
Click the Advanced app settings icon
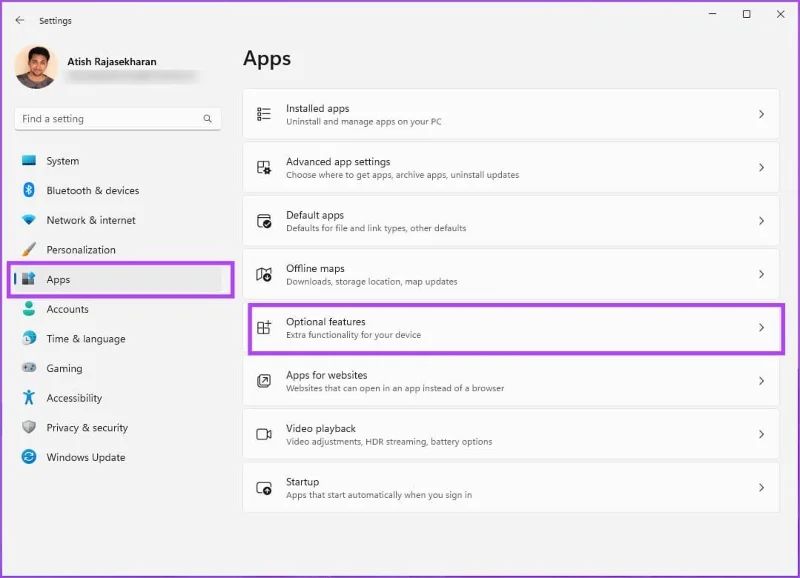(264, 167)
